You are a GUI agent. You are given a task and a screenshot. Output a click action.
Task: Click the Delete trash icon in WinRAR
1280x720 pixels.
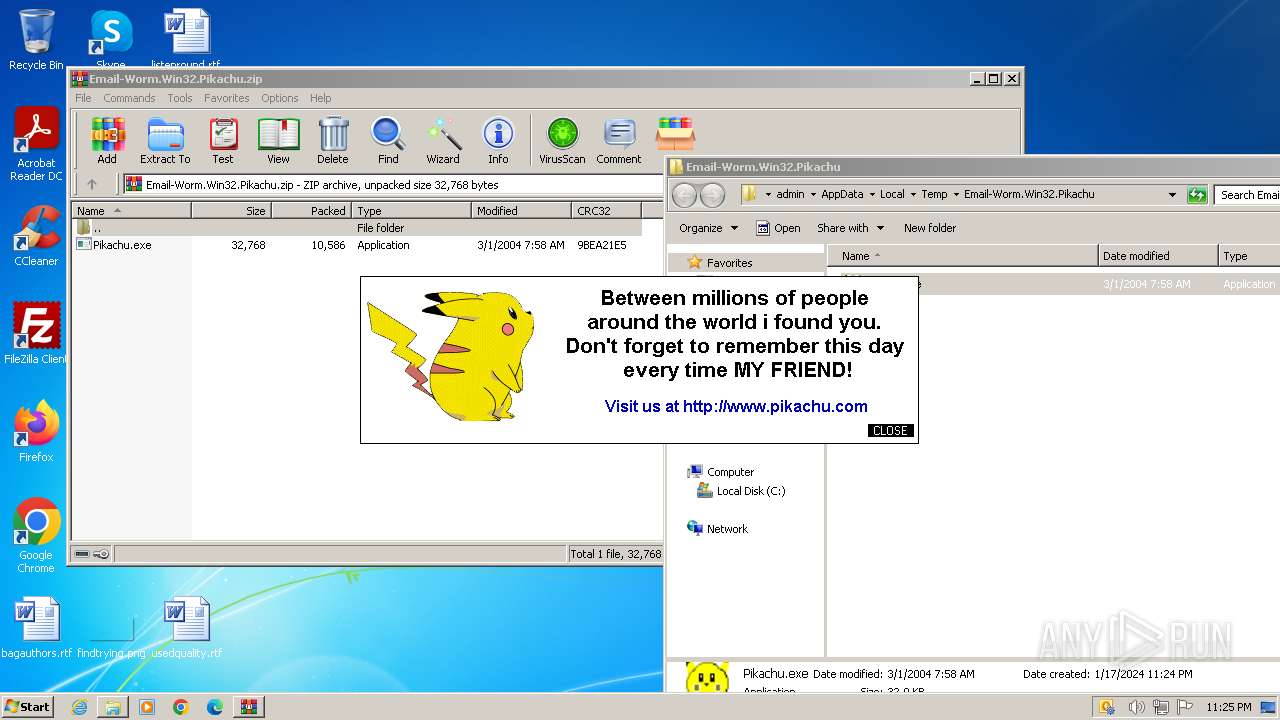[x=333, y=140]
